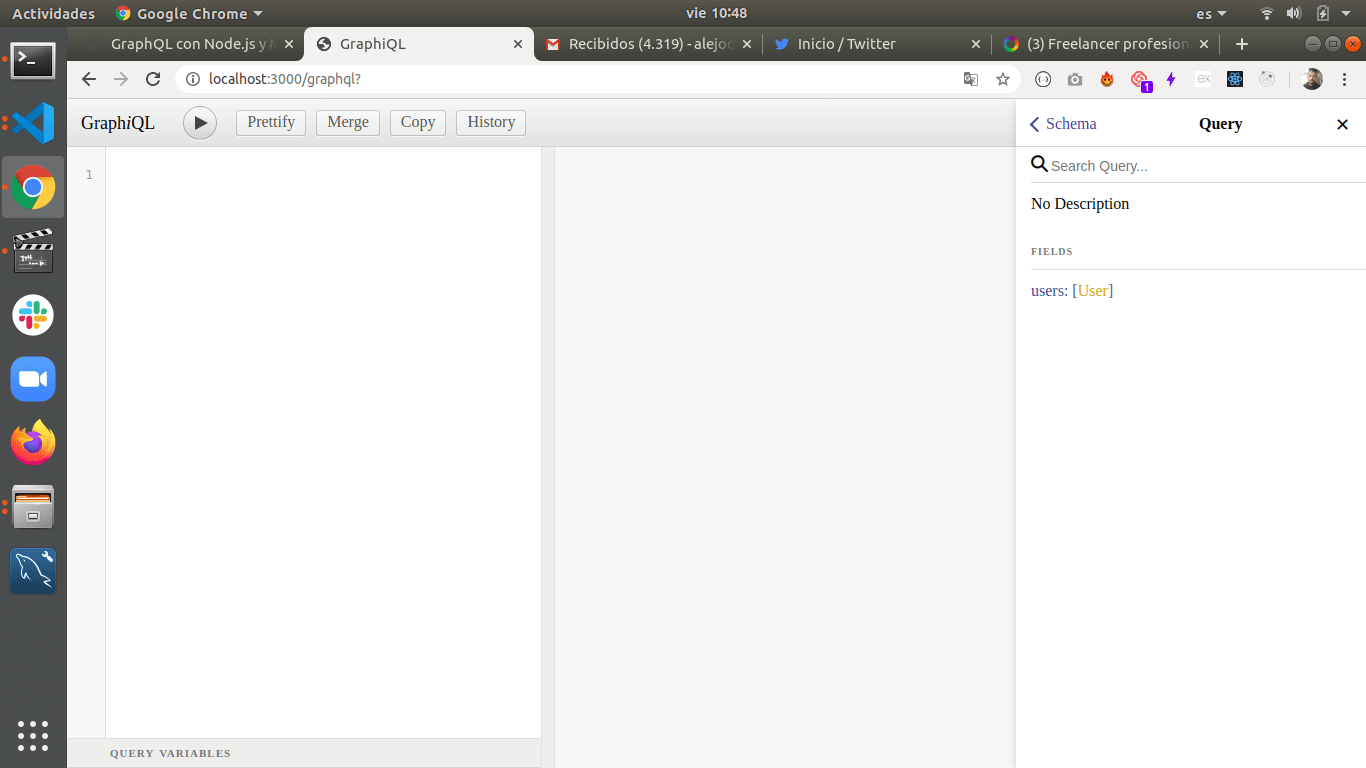Reload the page in Chrome

coord(153,79)
